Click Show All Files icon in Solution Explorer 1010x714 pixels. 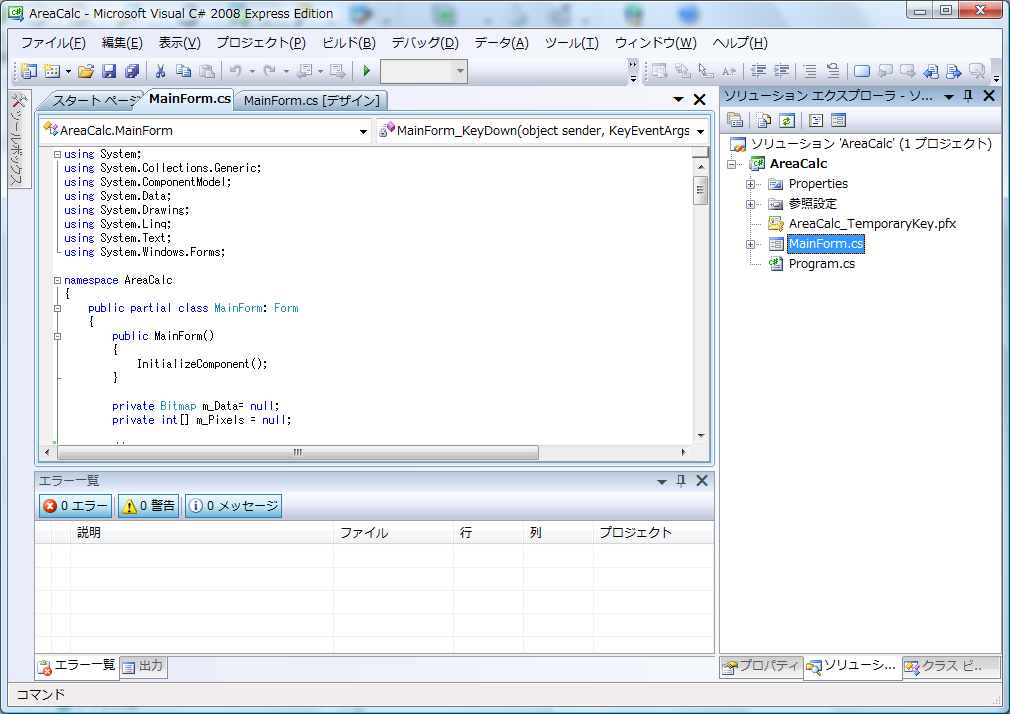coord(764,120)
